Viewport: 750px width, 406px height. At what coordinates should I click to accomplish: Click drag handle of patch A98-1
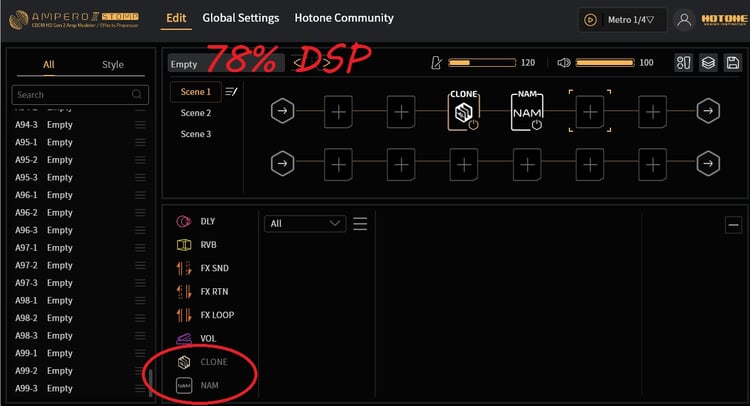click(140, 300)
